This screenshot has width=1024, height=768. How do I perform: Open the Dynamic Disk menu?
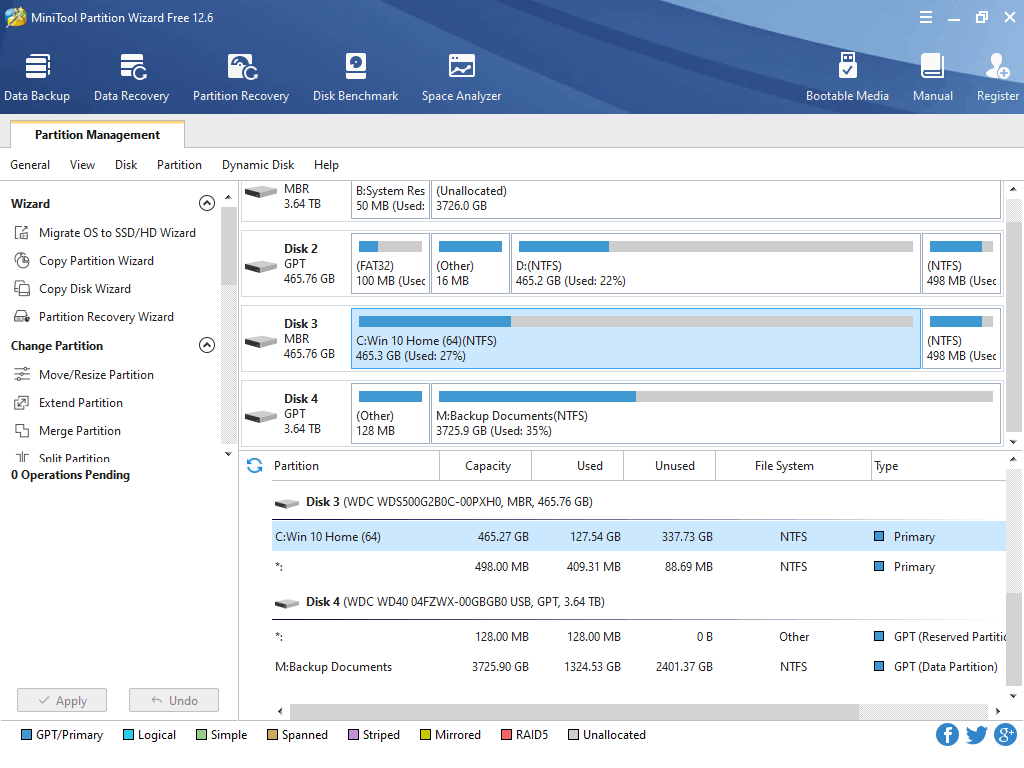[258, 165]
